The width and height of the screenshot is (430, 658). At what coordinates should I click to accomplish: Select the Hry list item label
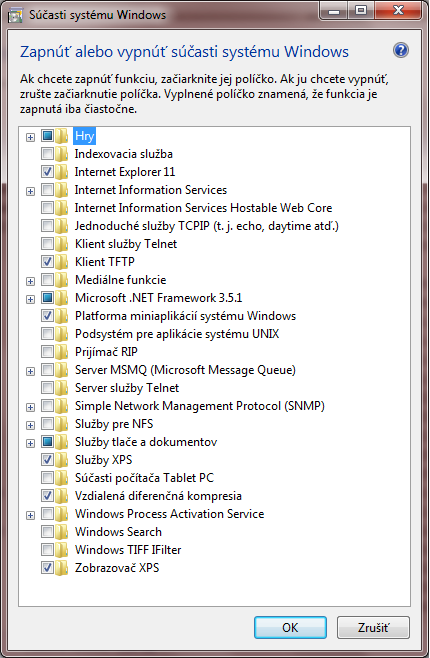tap(84, 136)
